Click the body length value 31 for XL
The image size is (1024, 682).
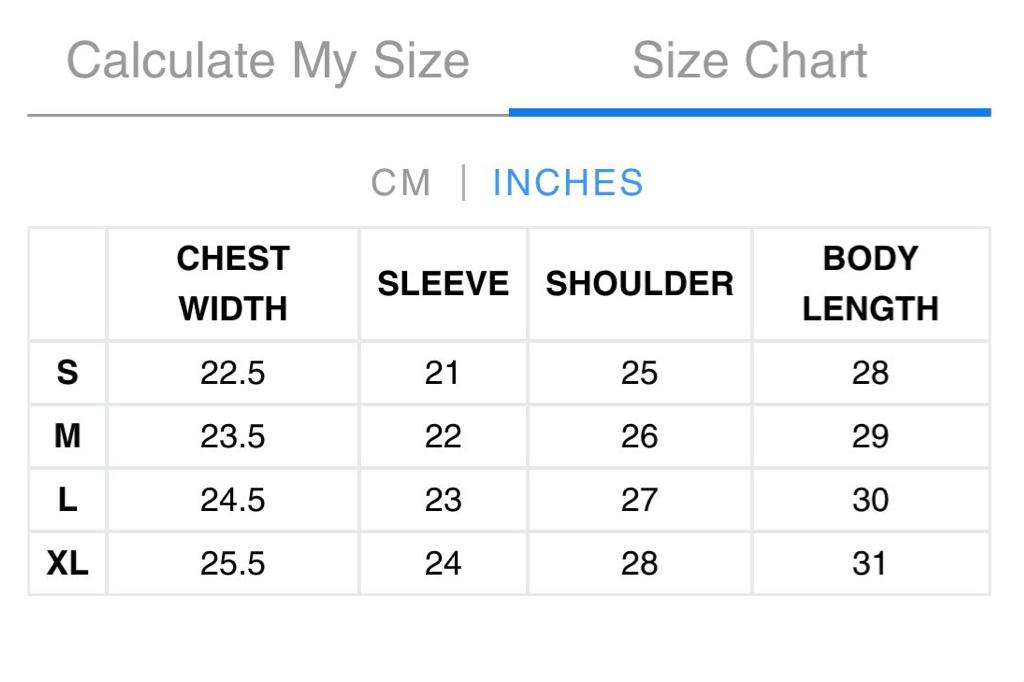[870, 563]
